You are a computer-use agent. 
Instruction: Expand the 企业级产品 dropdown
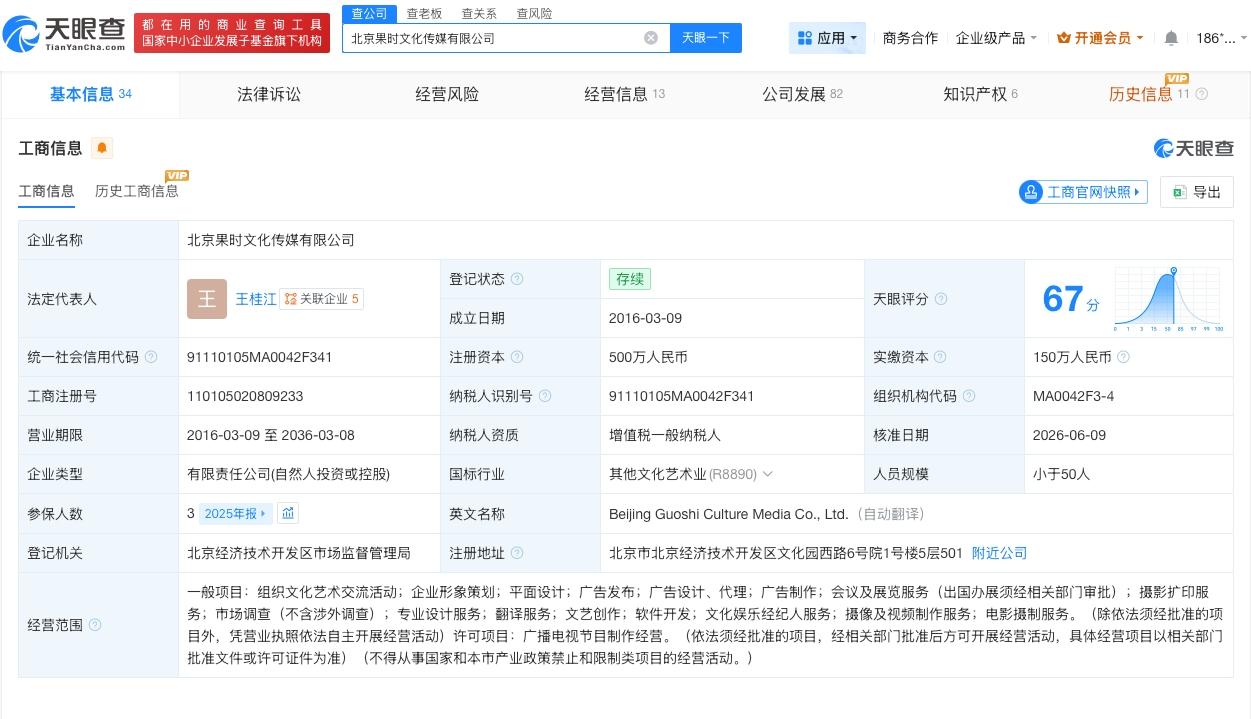point(996,38)
